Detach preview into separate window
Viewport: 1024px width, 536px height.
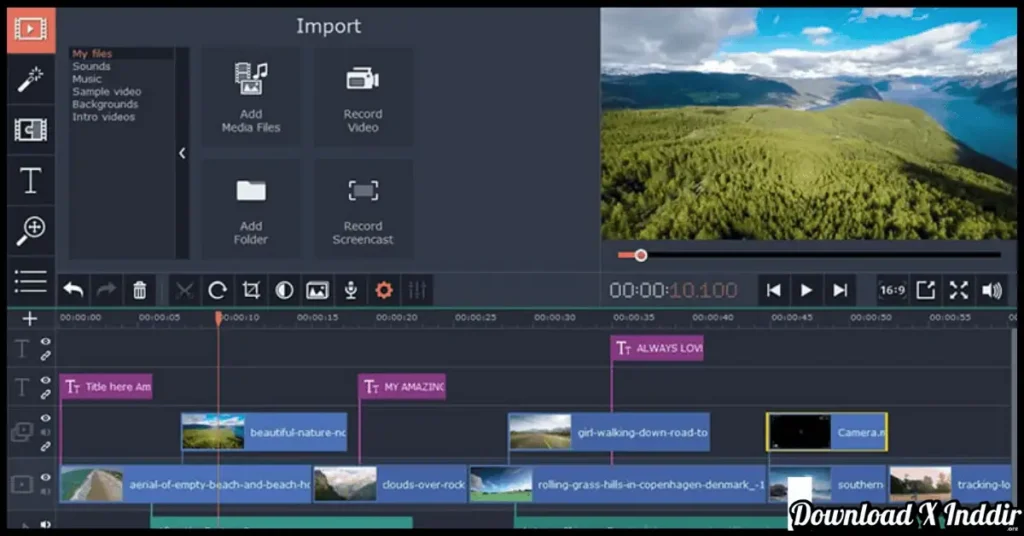[x=925, y=290]
